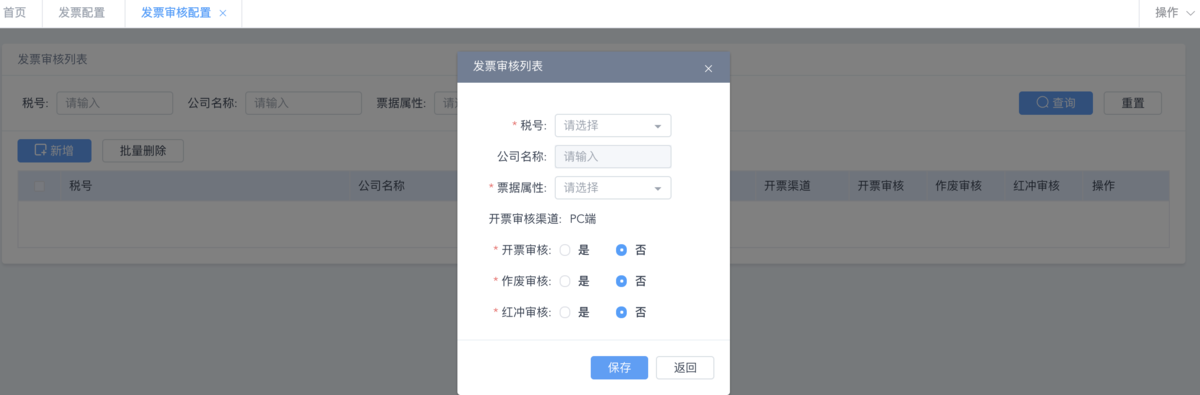
Task: Switch to the 首页 tab
Action: click(15, 13)
